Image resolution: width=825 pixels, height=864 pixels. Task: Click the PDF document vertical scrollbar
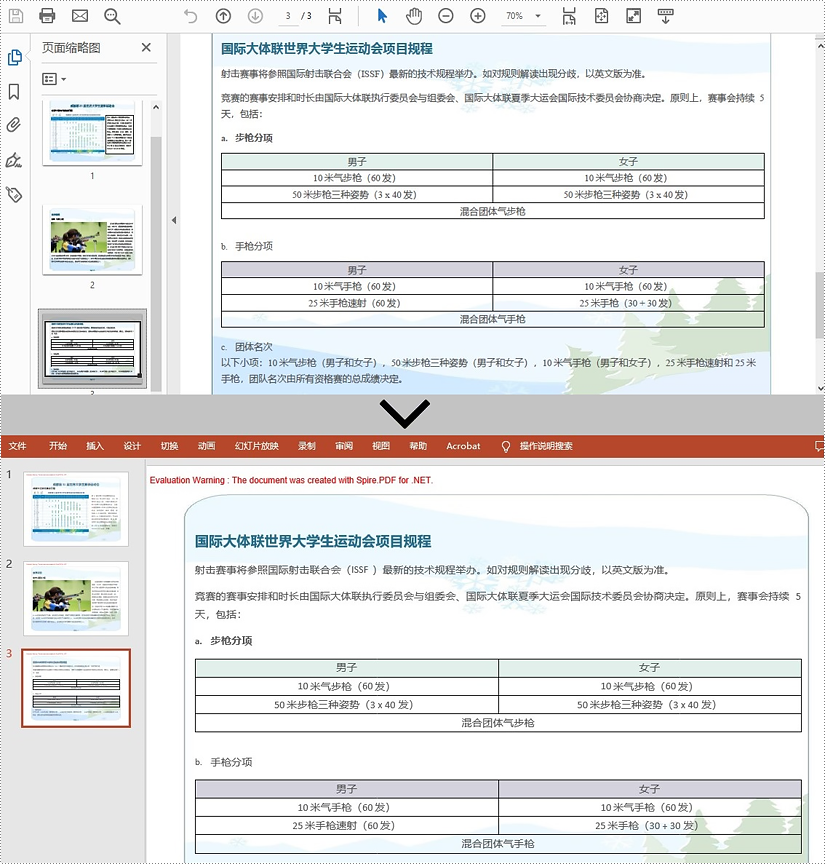[820, 305]
